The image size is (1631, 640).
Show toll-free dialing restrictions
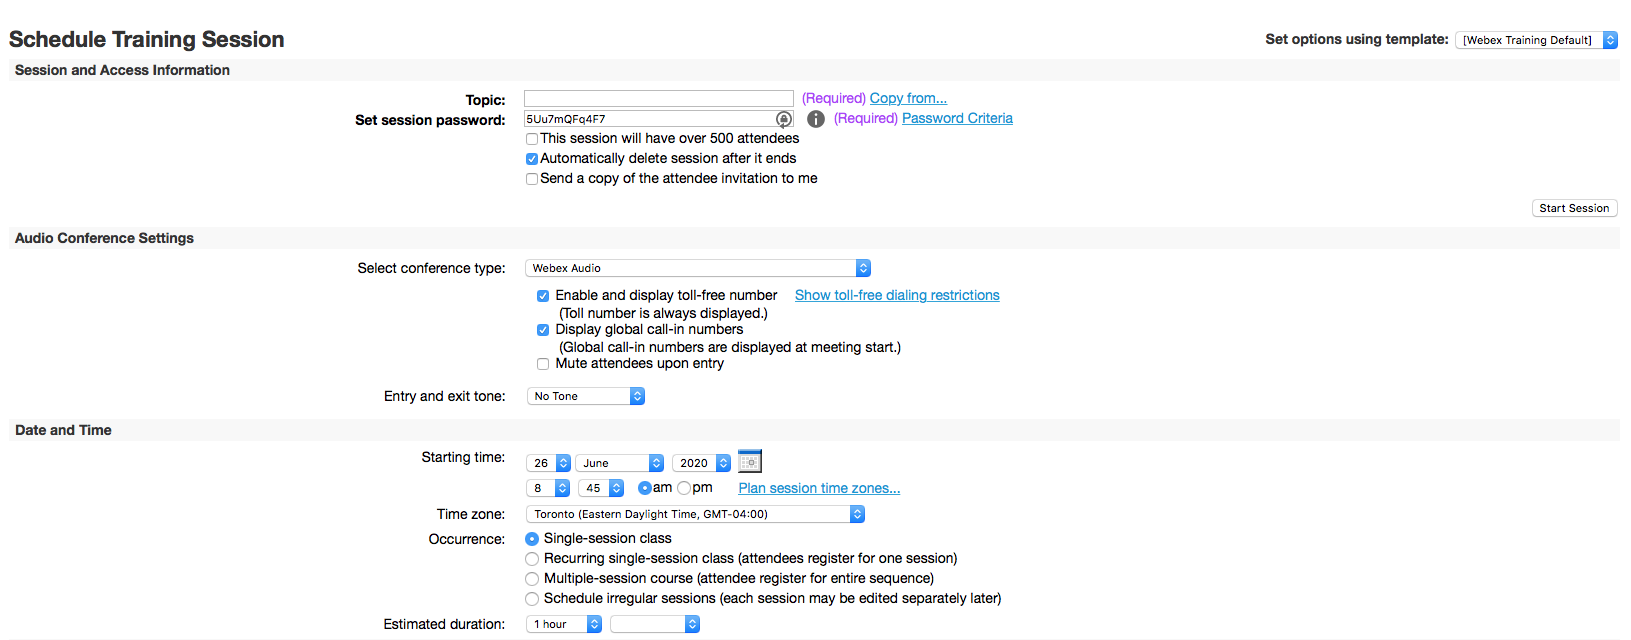897,295
